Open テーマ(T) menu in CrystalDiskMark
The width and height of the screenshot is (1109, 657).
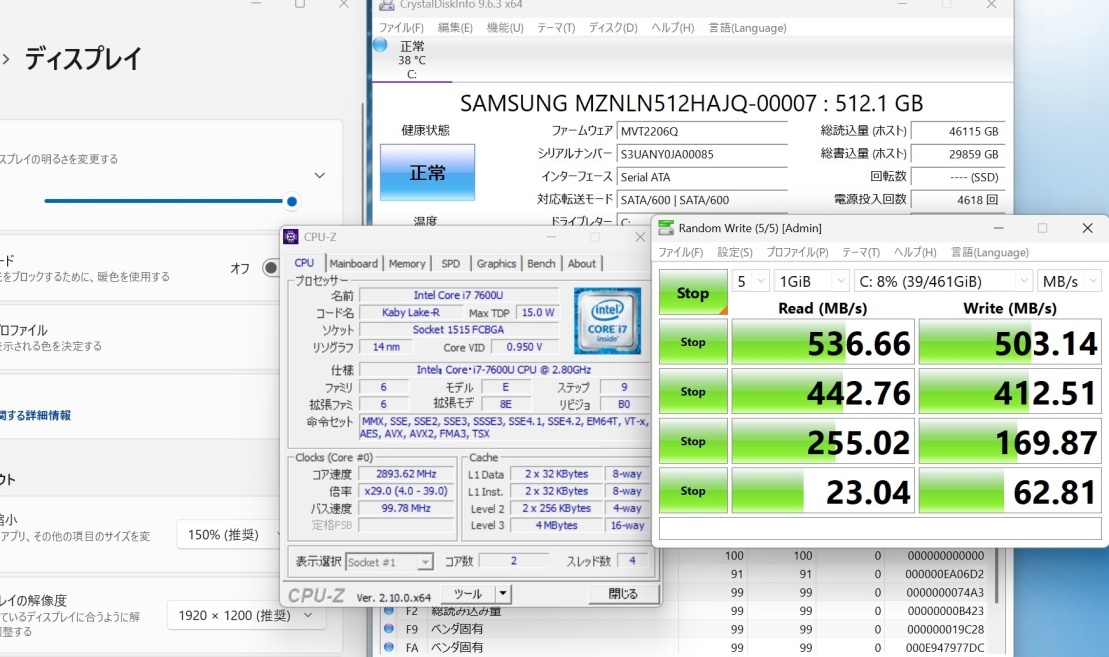(x=861, y=252)
